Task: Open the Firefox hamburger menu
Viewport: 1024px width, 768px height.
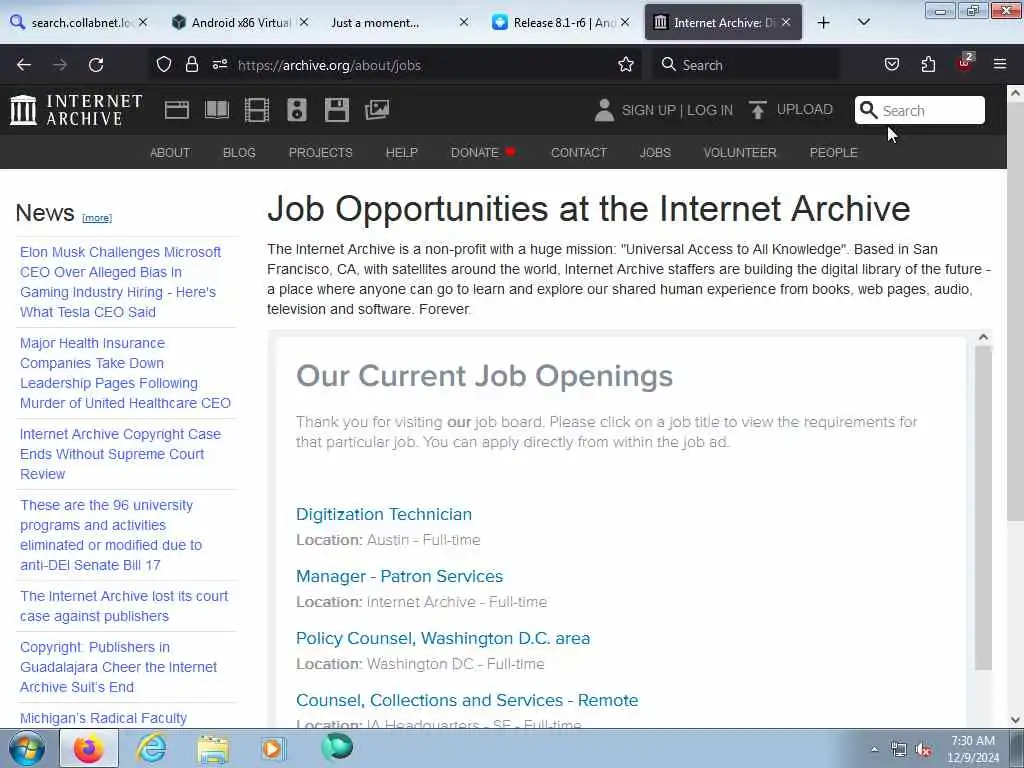Action: [1000, 64]
